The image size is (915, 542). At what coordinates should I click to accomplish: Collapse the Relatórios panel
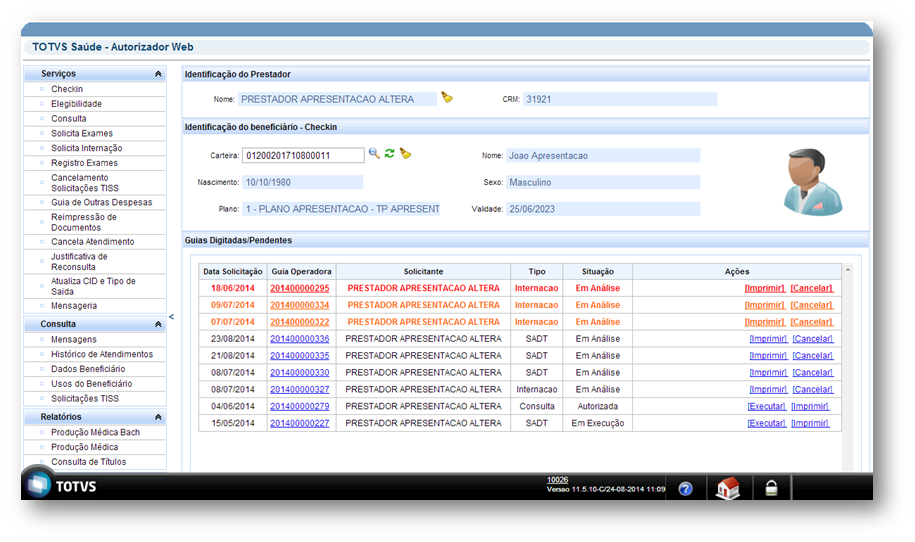coord(158,417)
